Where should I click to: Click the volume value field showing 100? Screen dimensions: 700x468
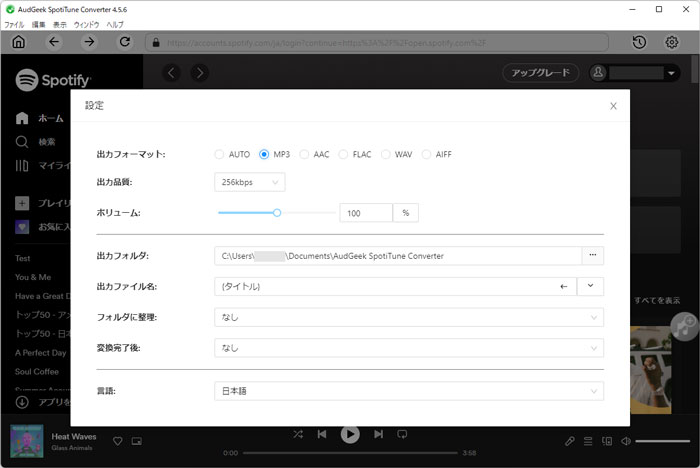(x=366, y=213)
